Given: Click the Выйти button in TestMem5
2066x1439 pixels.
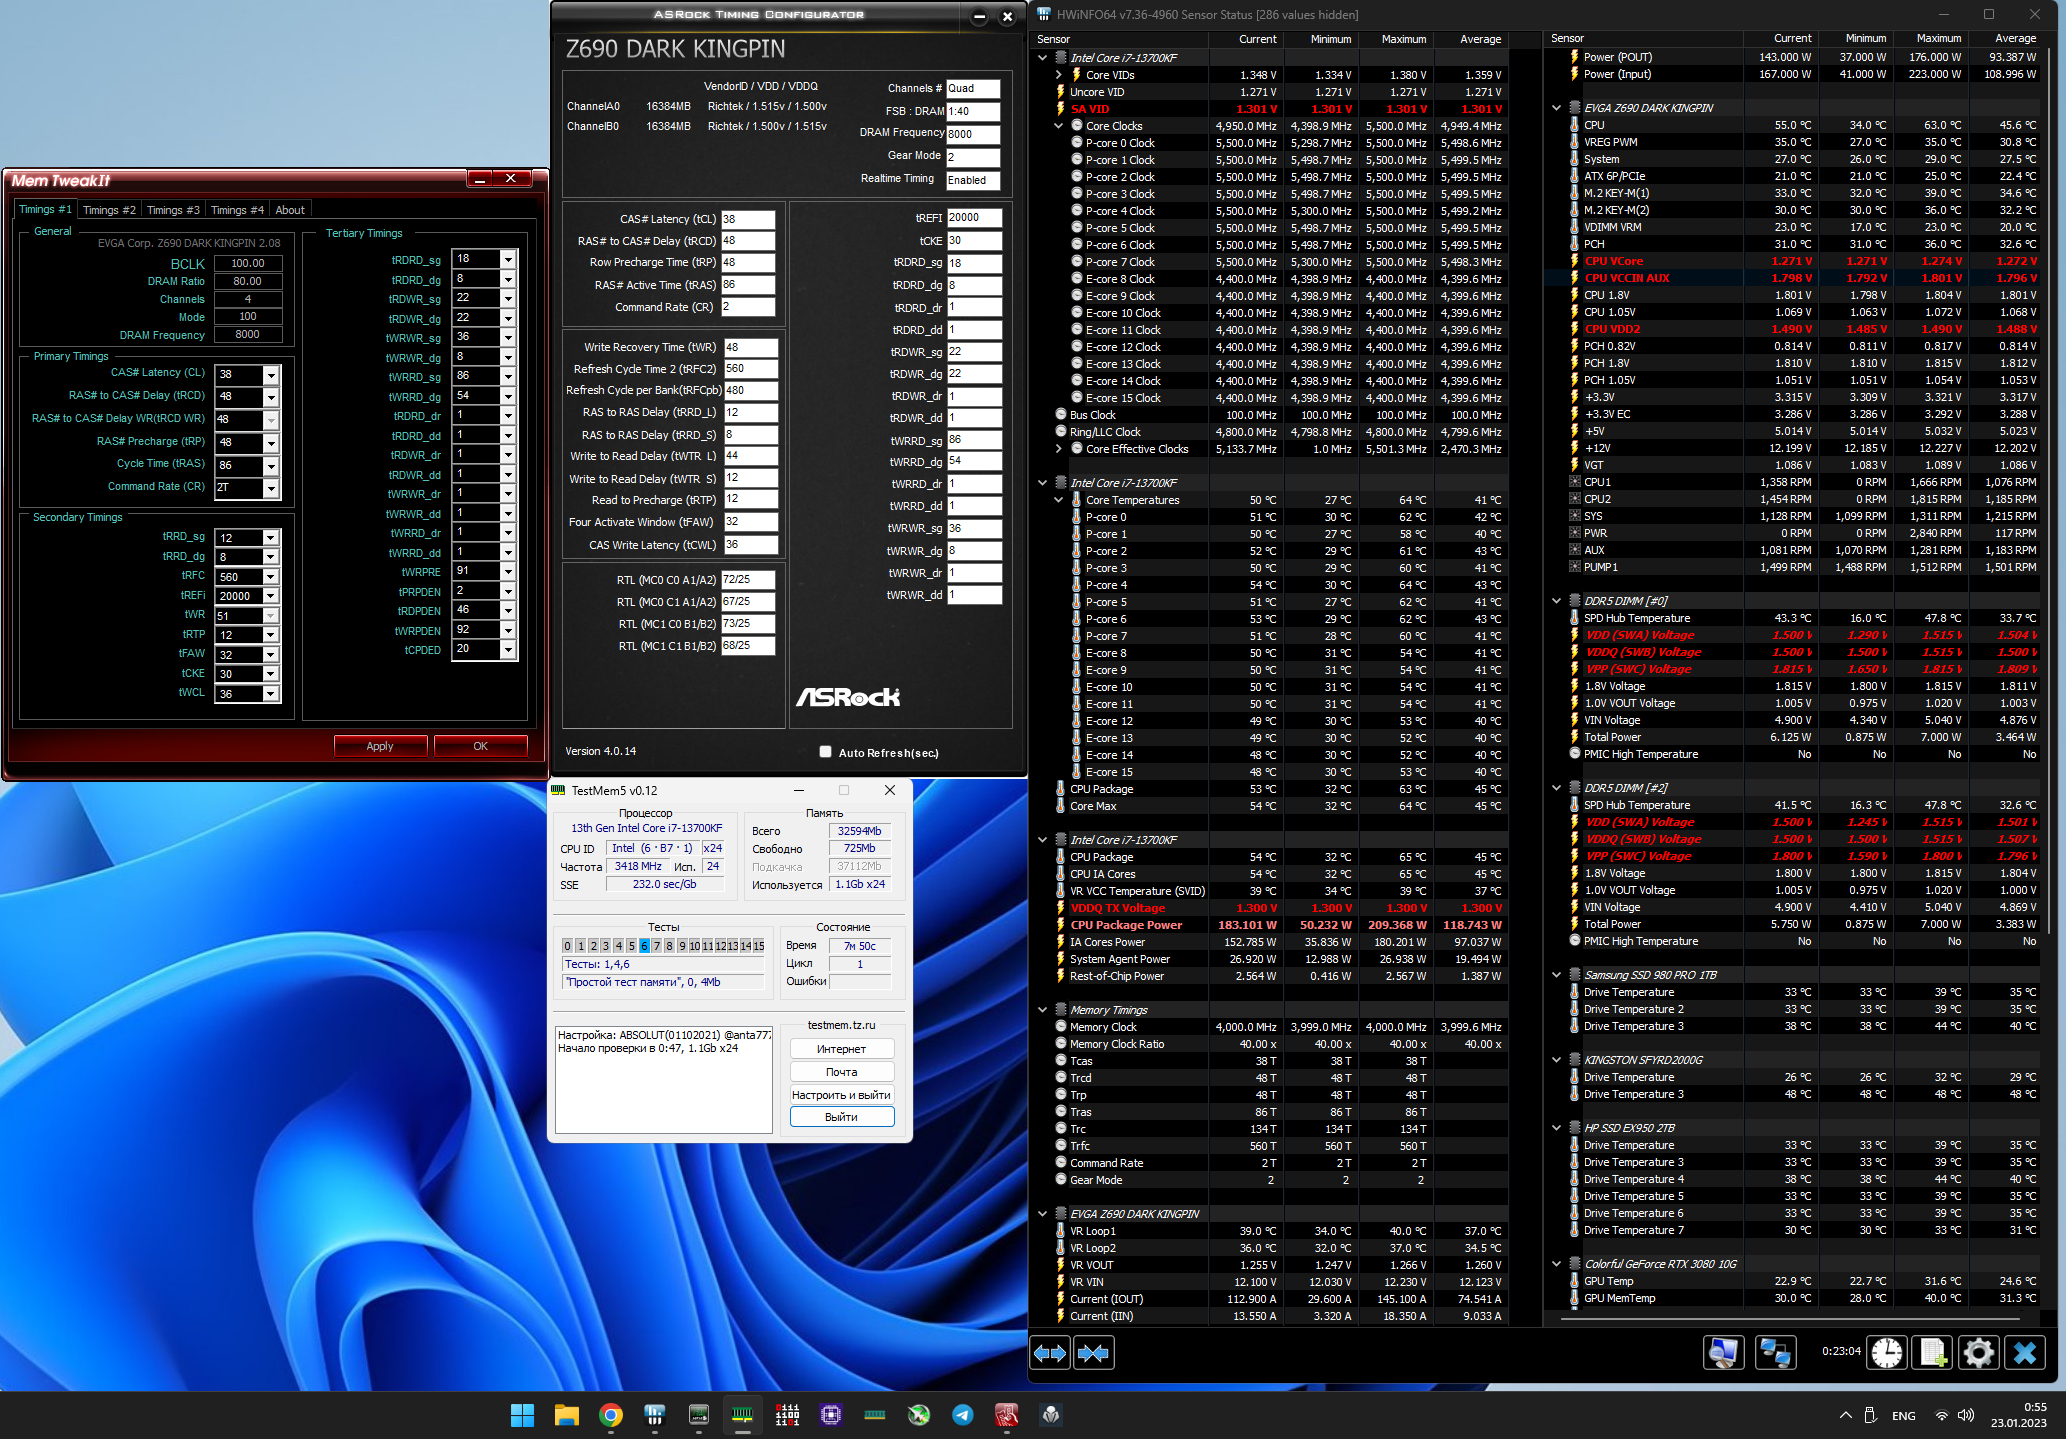Looking at the screenshot, I should coord(841,1117).
